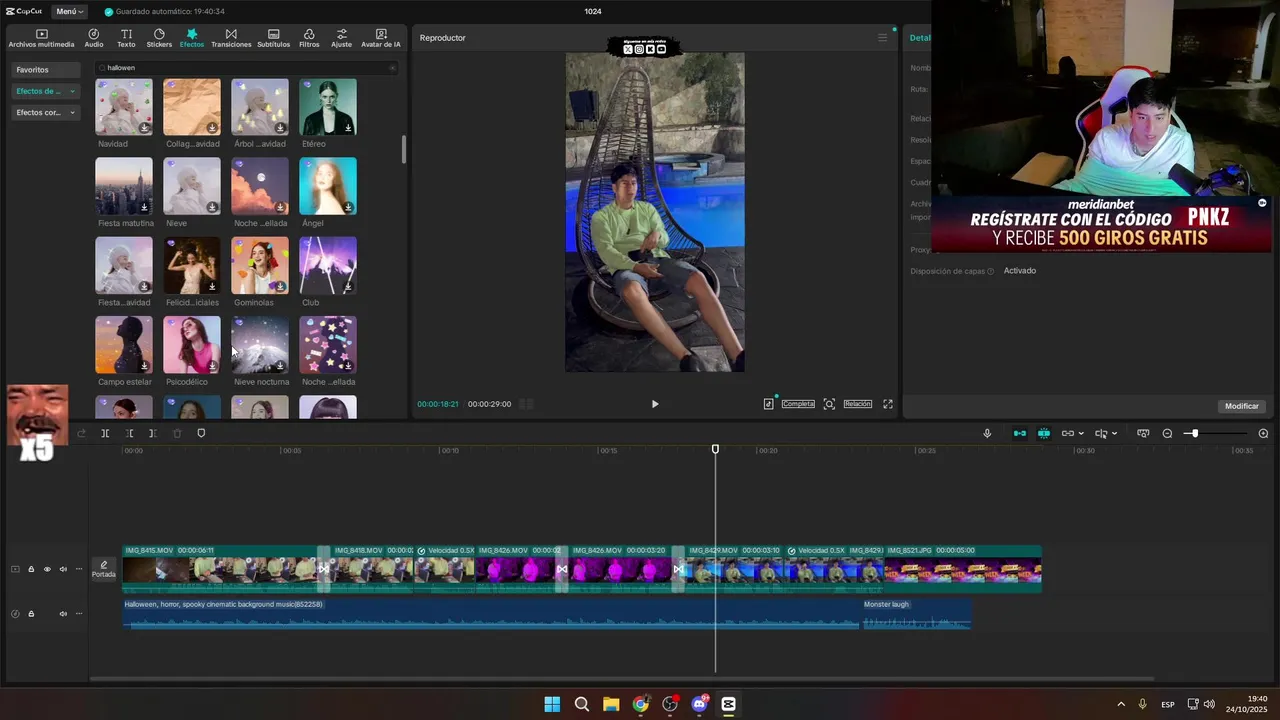Trim left of playhead tool
The width and height of the screenshot is (1280, 720).
pyautogui.click(x=129, y=433)
